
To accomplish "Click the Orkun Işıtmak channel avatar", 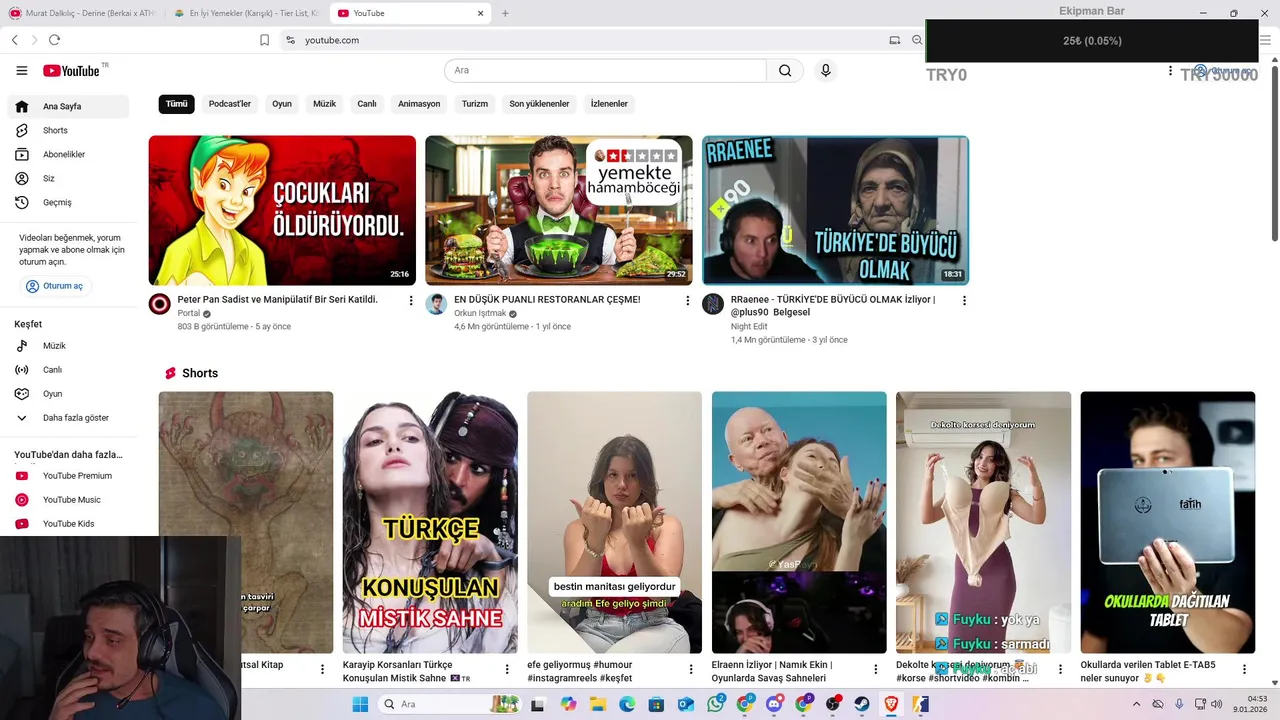I will pyautogui.click(x=436, y=304).
